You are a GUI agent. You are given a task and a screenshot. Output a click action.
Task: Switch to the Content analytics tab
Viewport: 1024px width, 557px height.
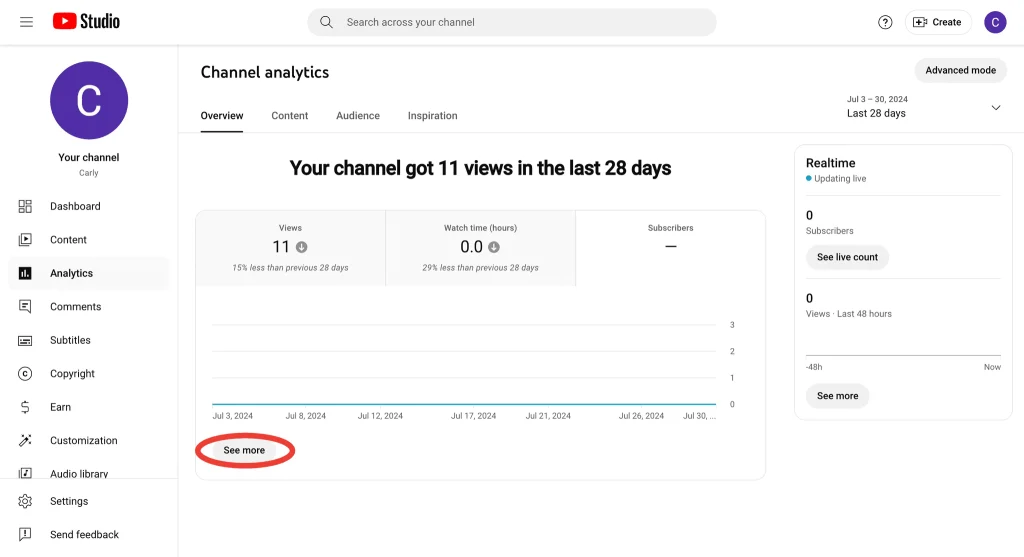(289, 116)
